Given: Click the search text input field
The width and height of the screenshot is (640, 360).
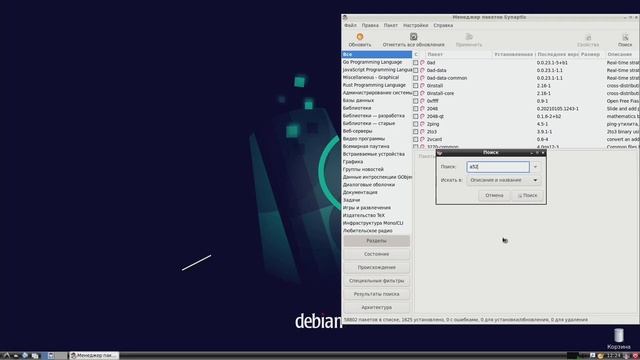Looking at the screenshot, I should click(498, 167).
